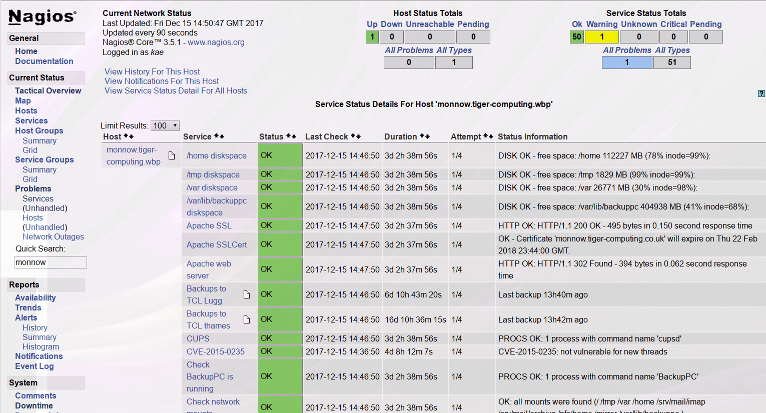Click Unknown header in Service Status Totals

coord(639,24)
